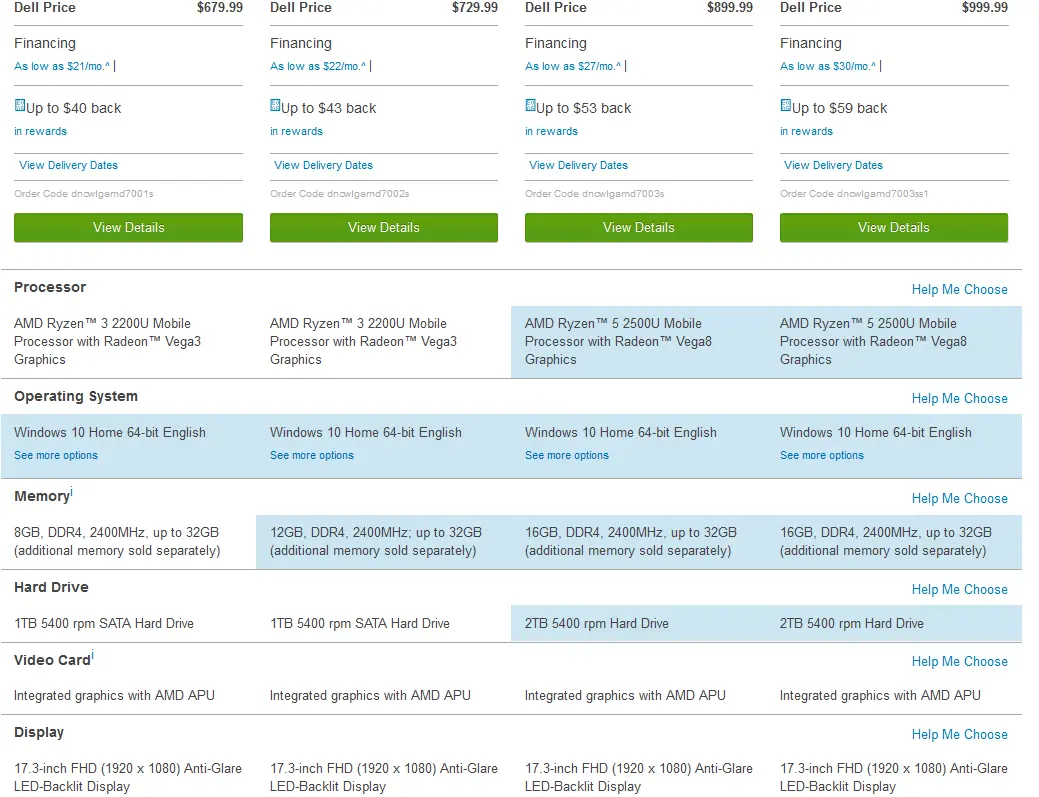Open financing link As low as $21/mo.
Image resolution: width=1039 pixels, height=797 pixels.
tap(62, 66)
